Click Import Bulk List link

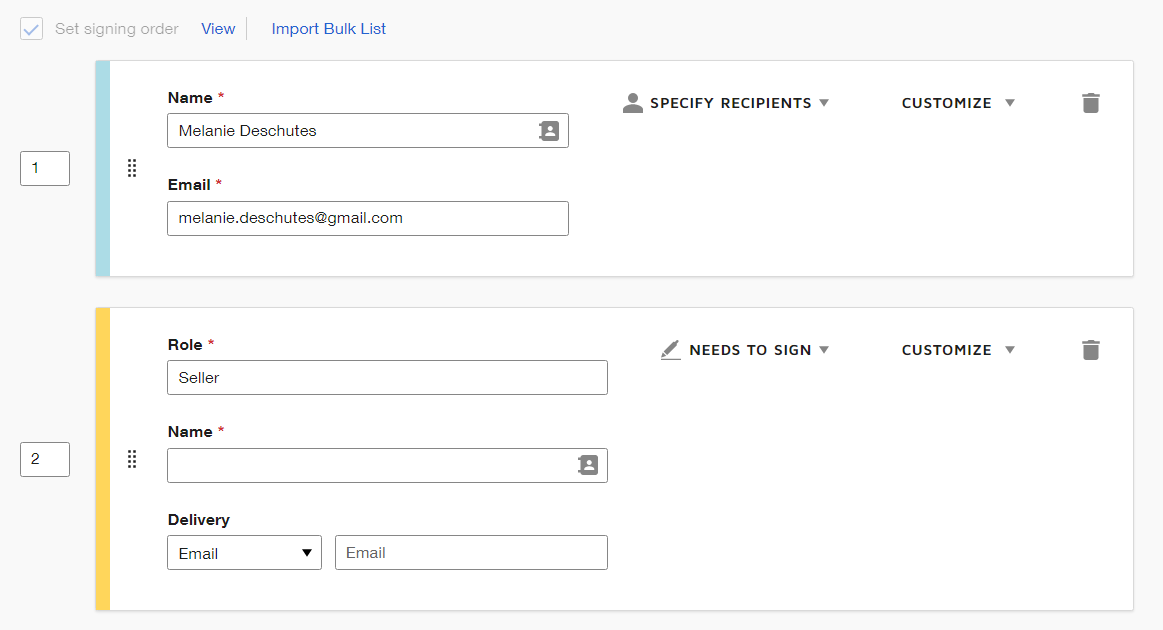[x=329, y=29]
